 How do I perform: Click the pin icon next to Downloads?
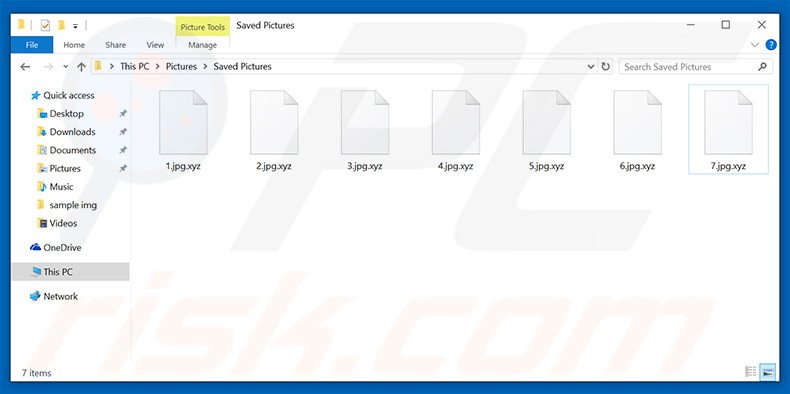click(122, 132)
